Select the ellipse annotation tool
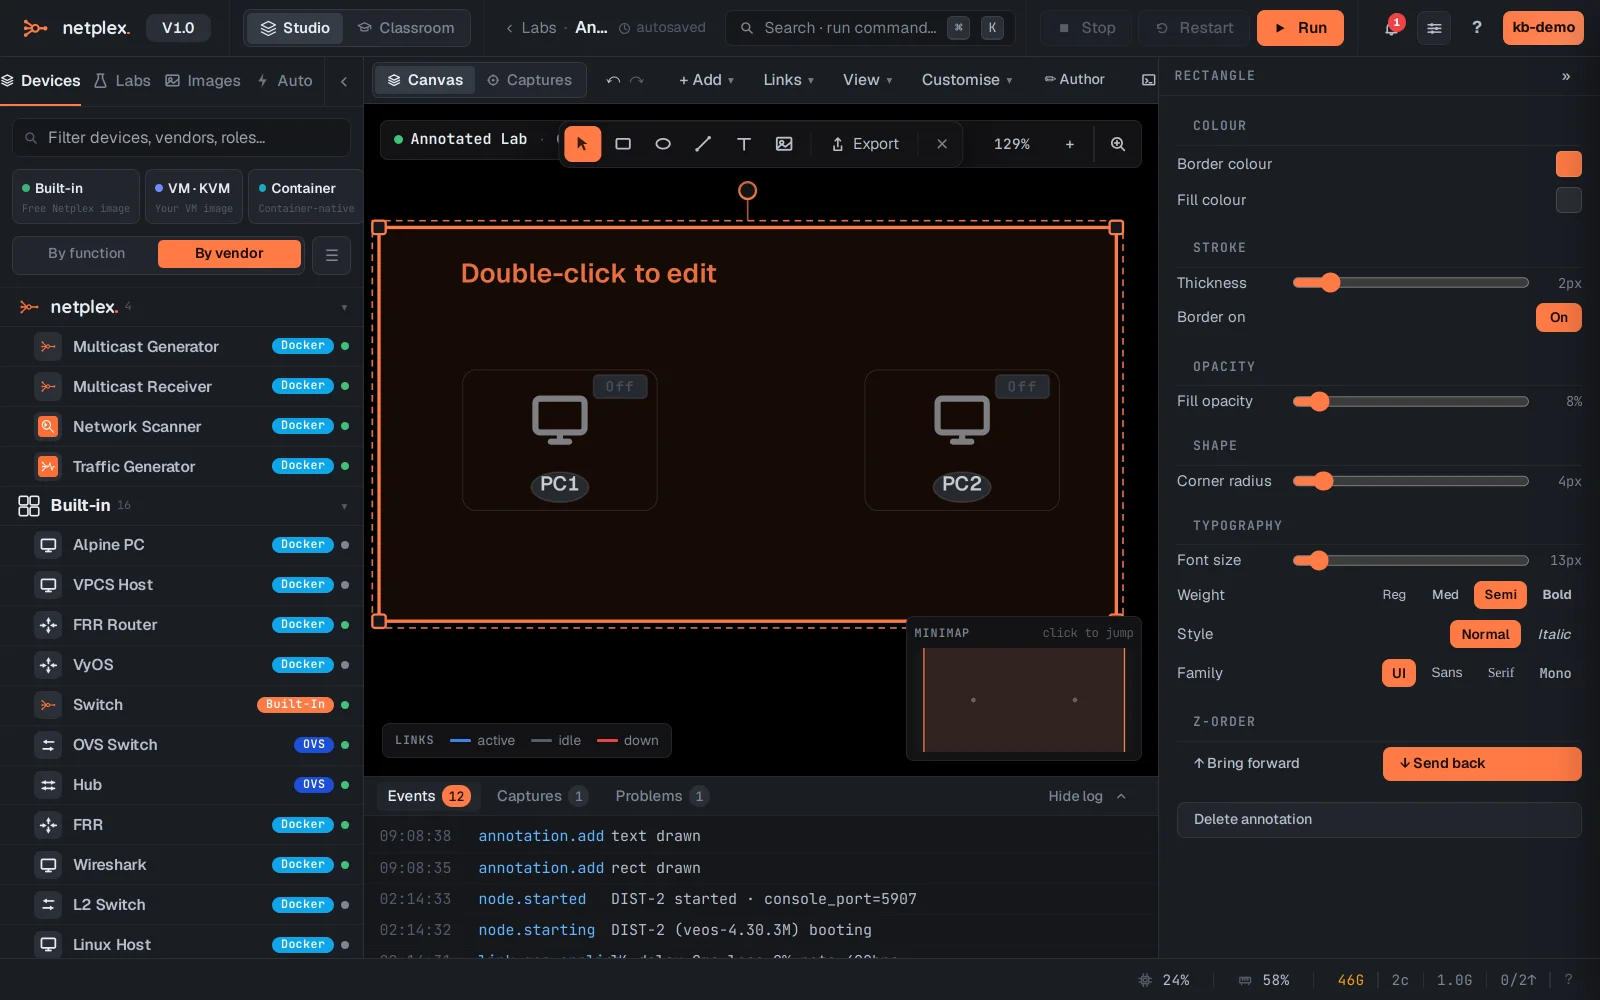Screen dimensions: 1600x1000 [663, 144]
